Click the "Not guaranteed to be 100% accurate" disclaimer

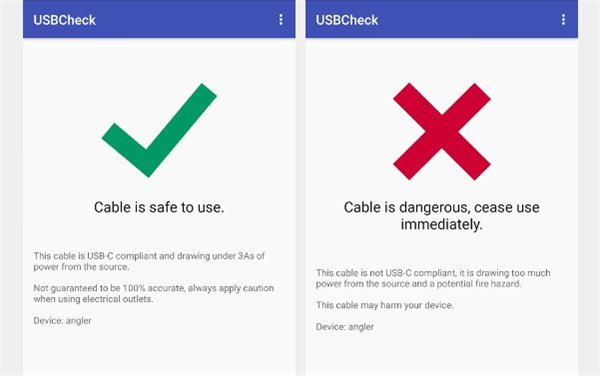pyautogui.click(x=153, y=293)
